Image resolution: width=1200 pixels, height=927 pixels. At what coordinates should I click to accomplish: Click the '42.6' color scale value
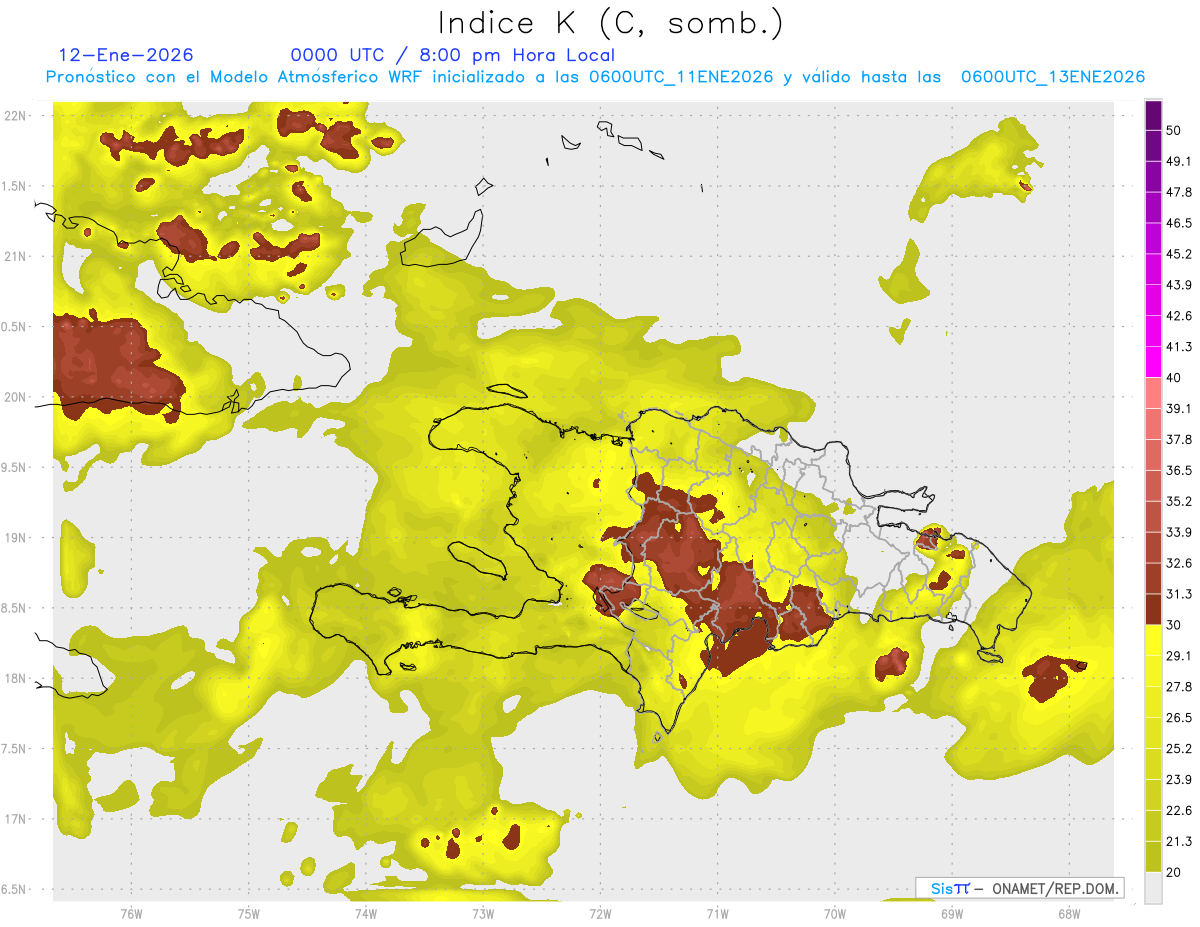[1179, 316]
